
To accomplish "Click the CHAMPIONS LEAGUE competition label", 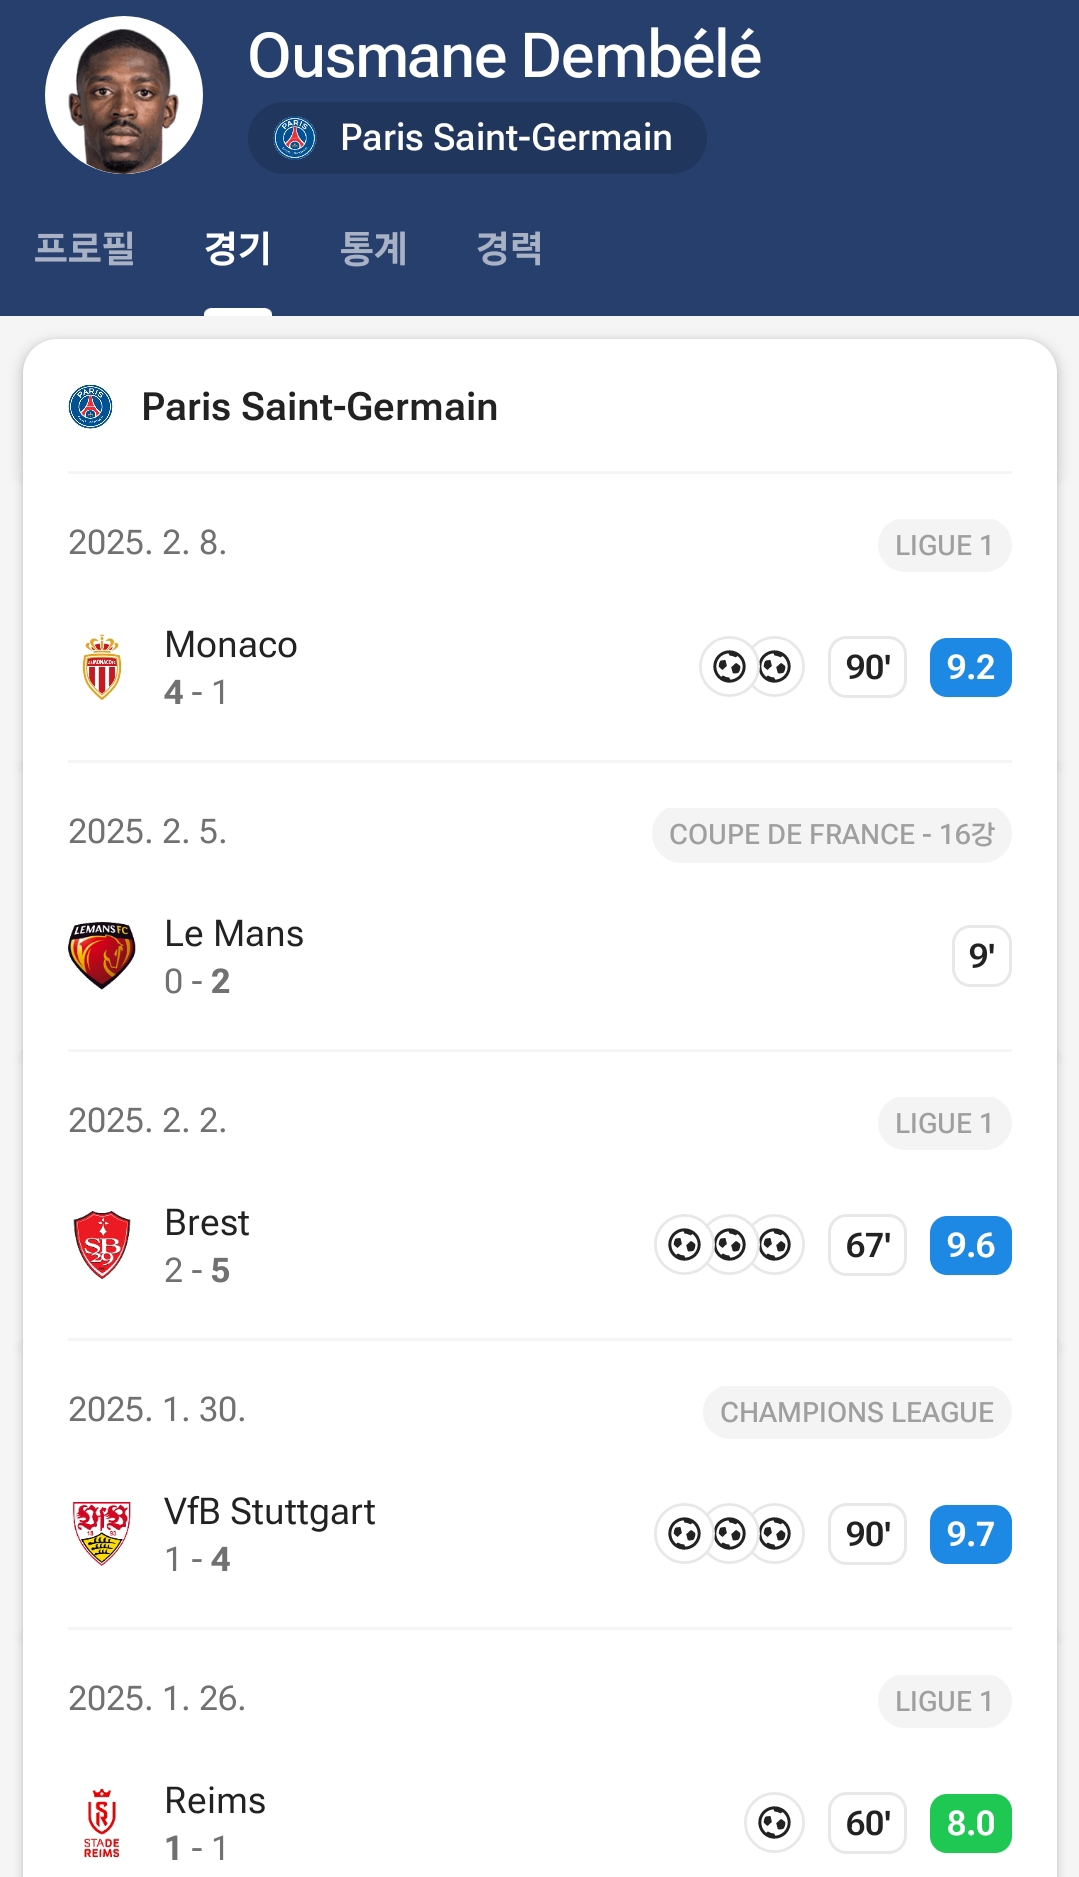I will 856,1412.
